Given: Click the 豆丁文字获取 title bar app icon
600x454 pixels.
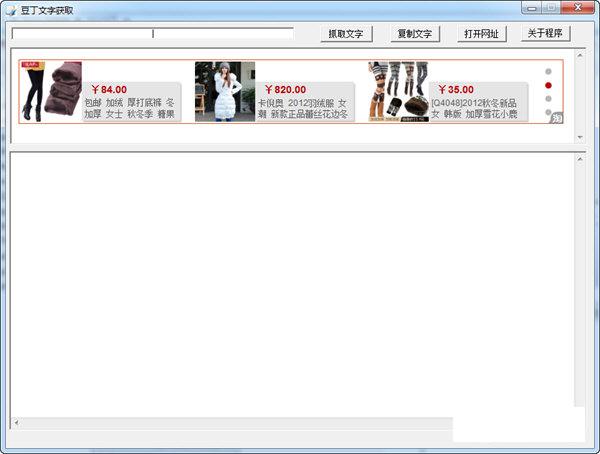Looking at the screenshot, I should pyautogui.click(x=11, y=10).
